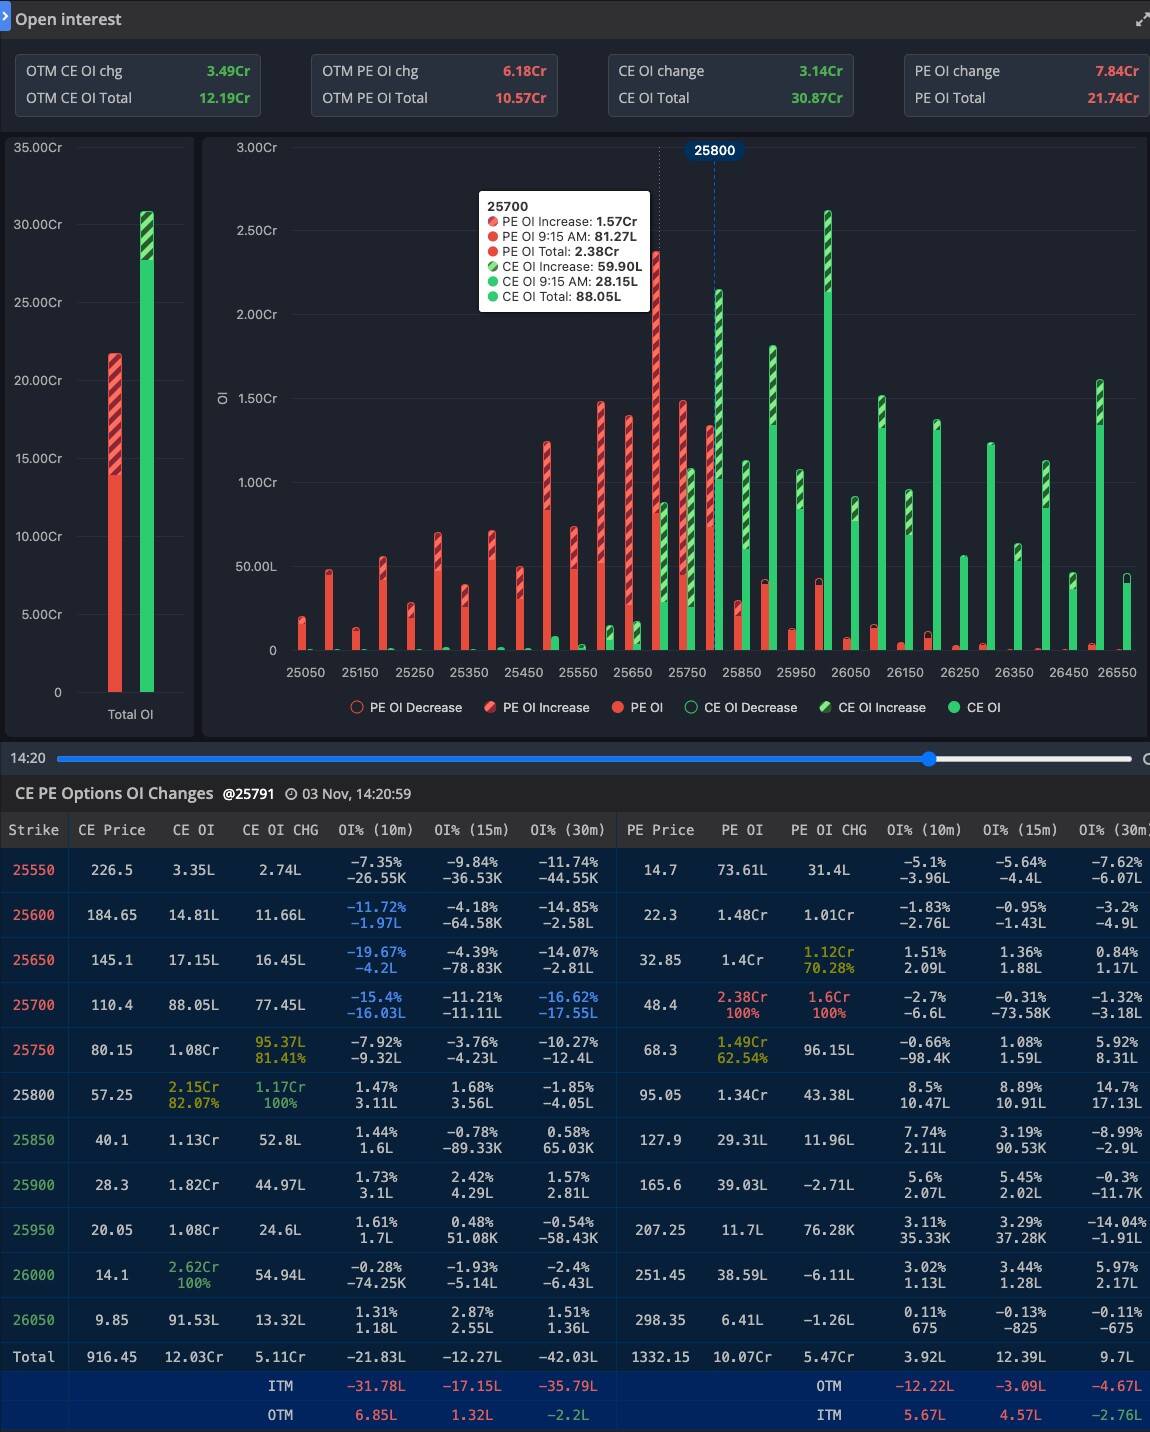
Task: Select the 26000 strike row
Action: coord(34,1275)
